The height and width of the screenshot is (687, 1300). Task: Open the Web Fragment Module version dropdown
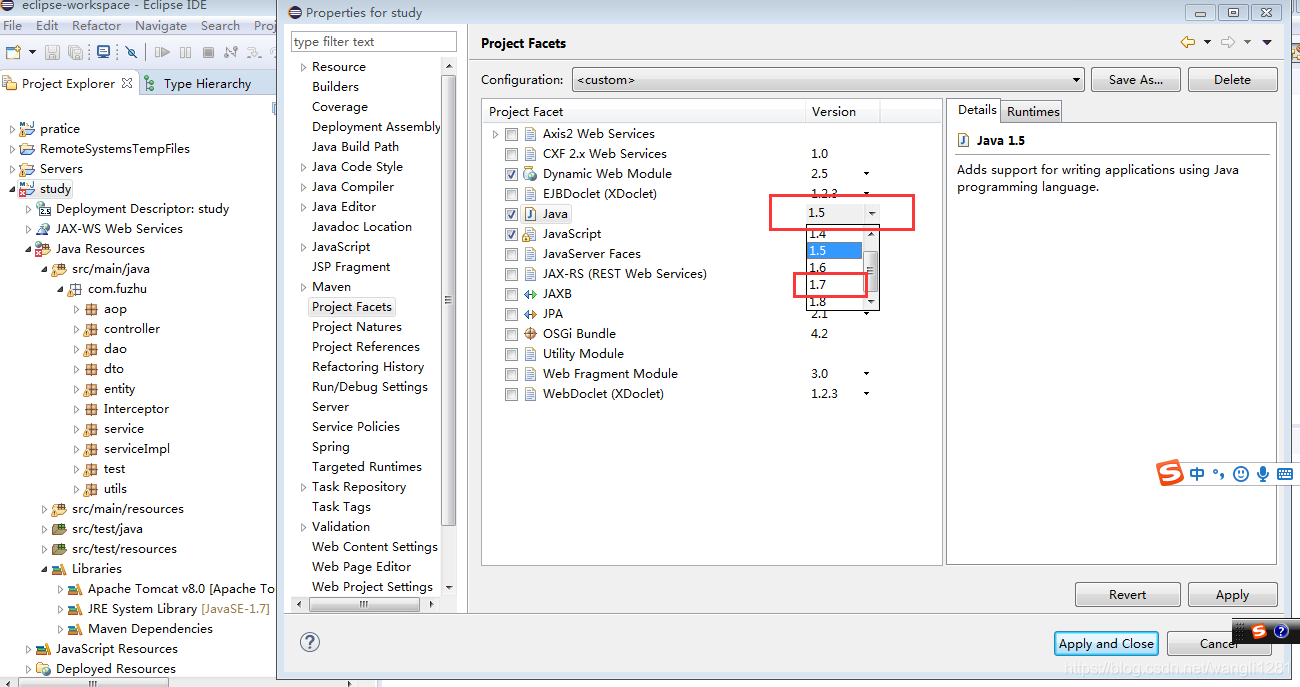(x=866, y=374)
